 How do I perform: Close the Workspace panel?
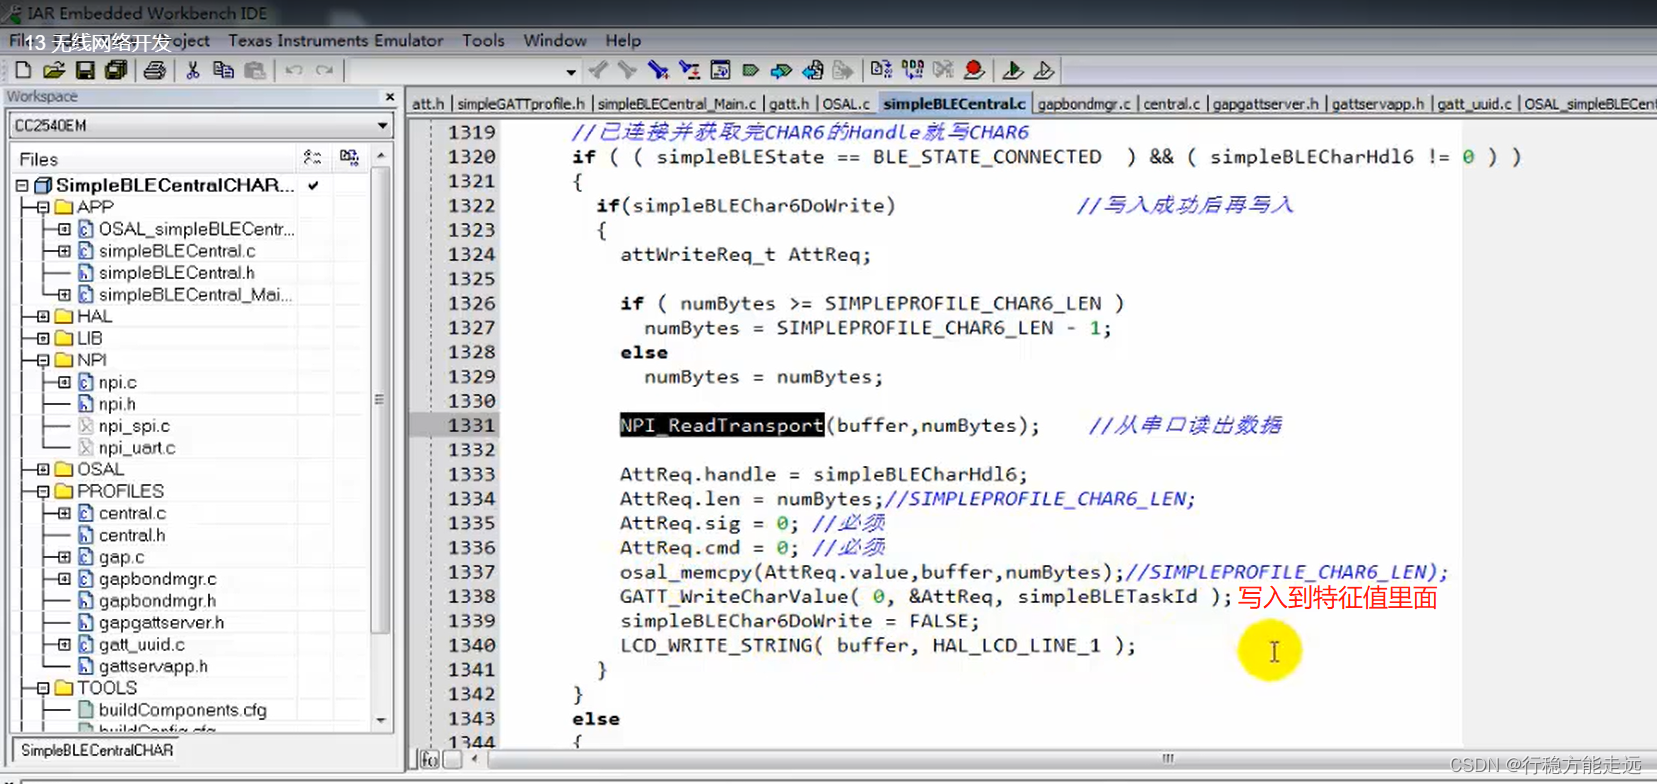[390, 97]
